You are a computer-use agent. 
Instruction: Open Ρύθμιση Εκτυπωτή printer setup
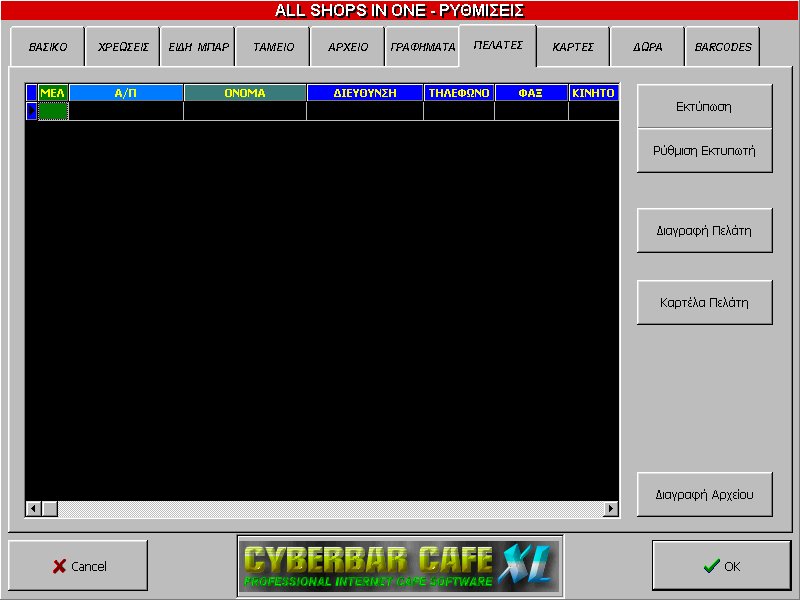[704, 151]
